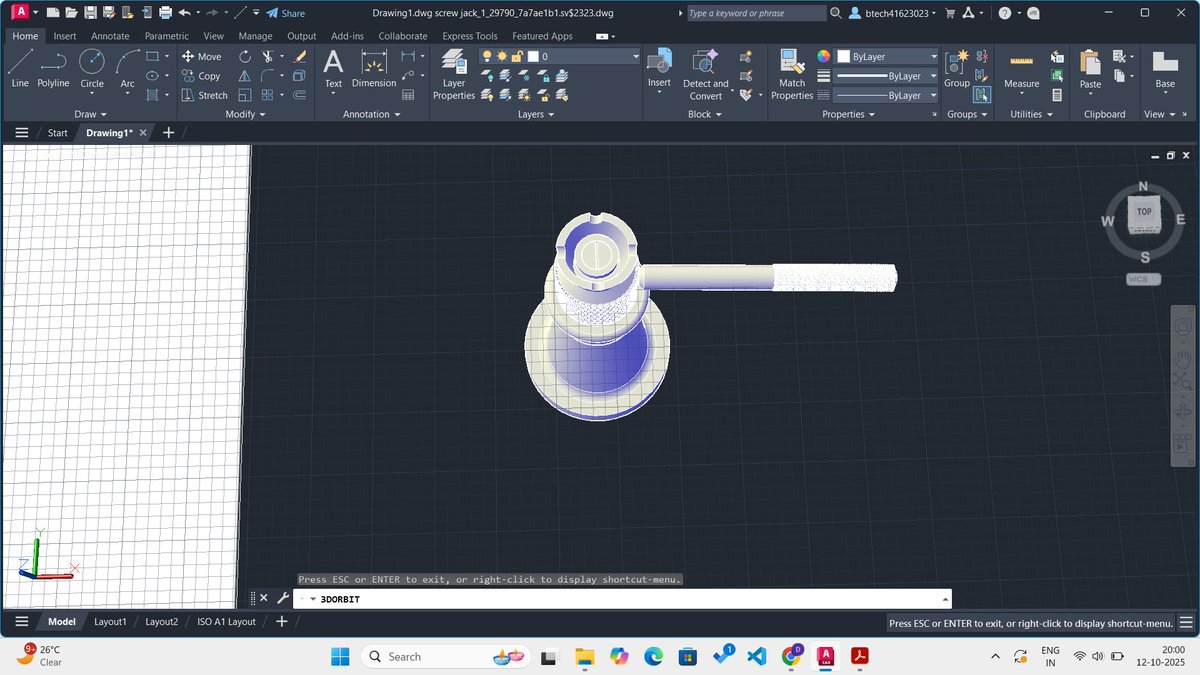Click the btech41623023 account button
1200x675 pixels.
pos(891,13)
